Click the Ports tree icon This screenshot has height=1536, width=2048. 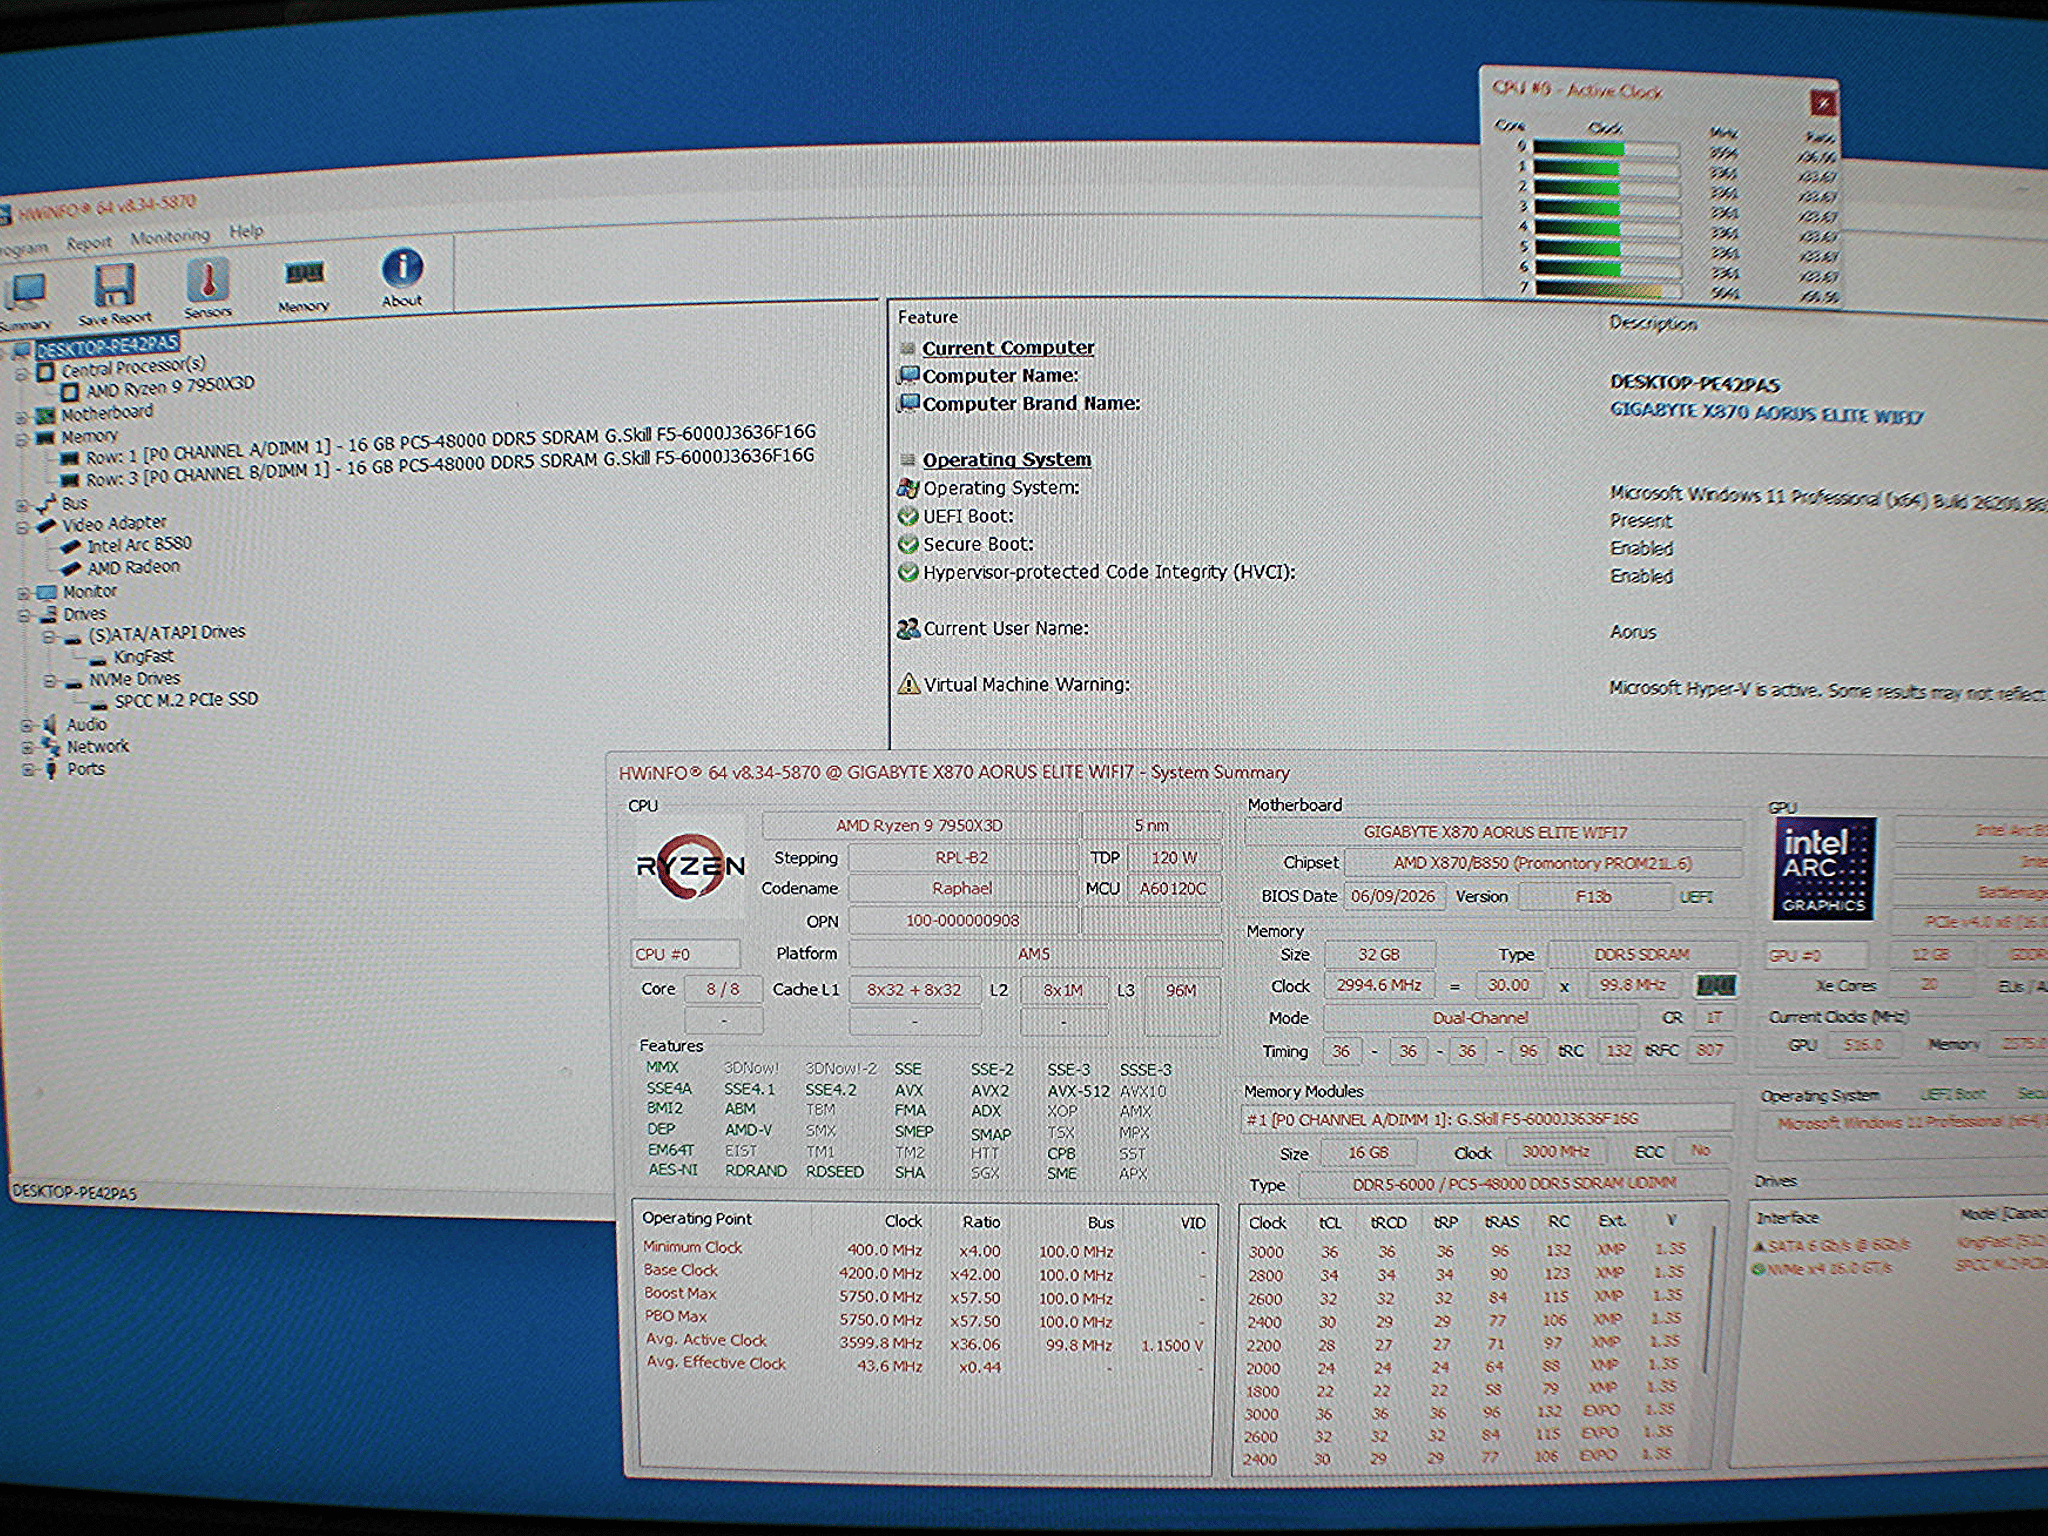[50, 769]
